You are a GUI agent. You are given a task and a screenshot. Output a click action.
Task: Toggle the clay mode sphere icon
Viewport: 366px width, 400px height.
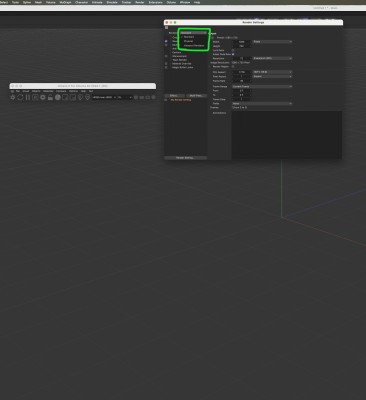[x=58, y=97]
